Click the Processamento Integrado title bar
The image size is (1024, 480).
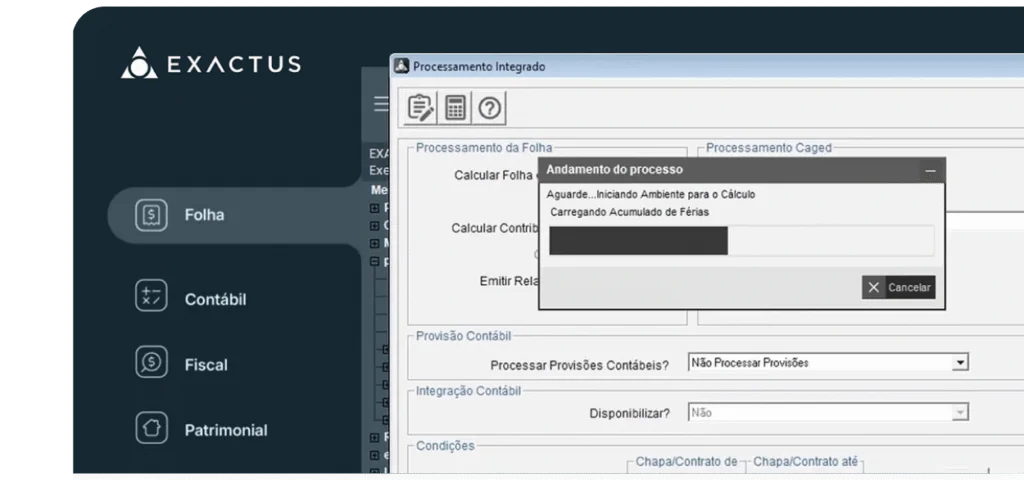pyautogui.click(x=700, y=67)
